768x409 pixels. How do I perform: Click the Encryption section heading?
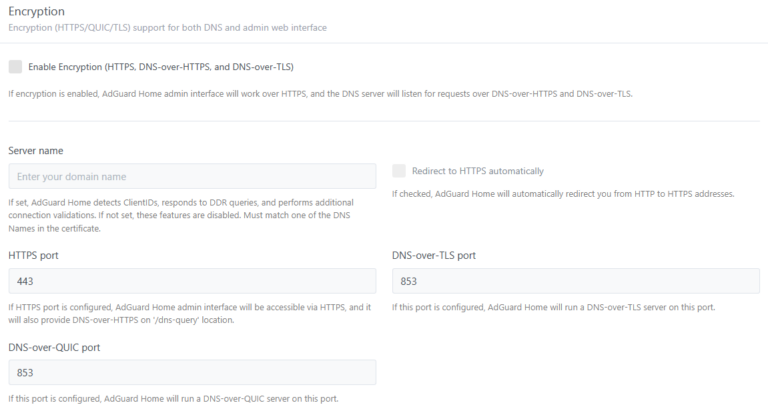point(36,11)
